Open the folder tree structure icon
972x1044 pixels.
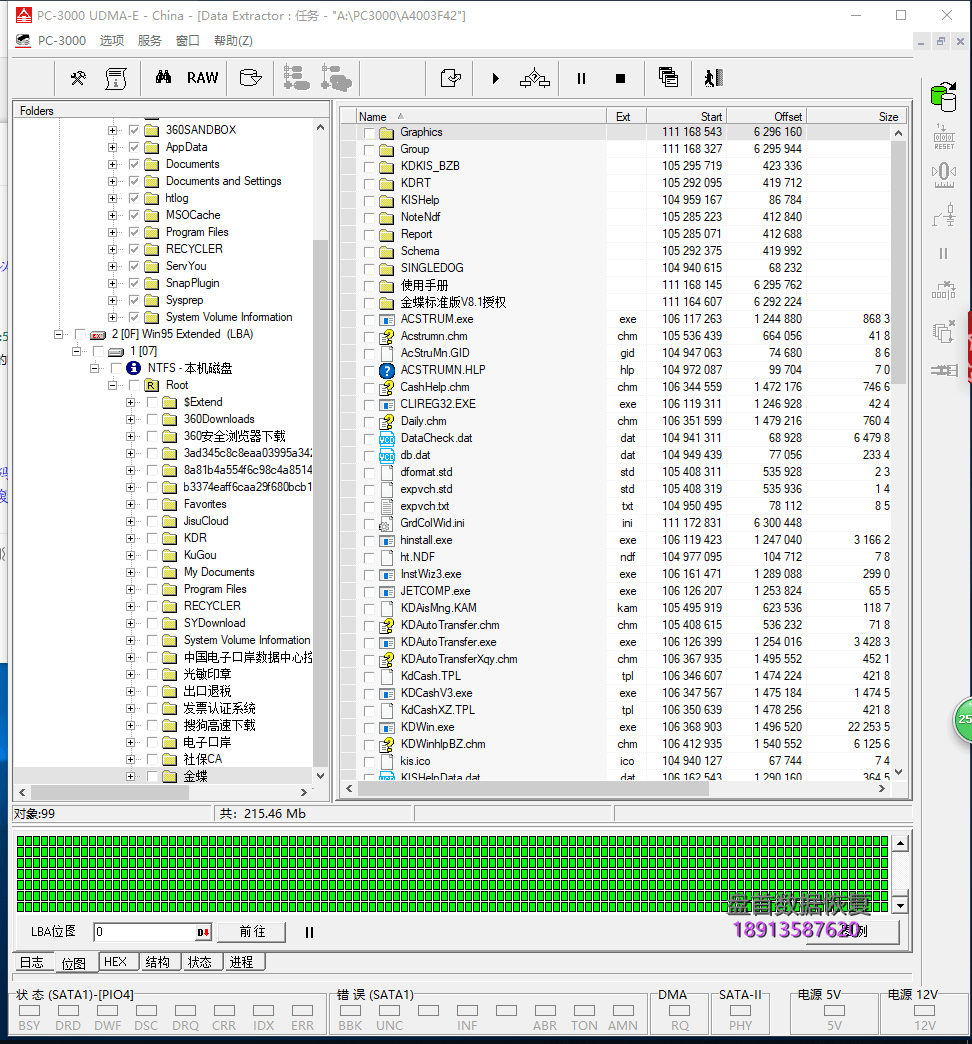[296, 77]
